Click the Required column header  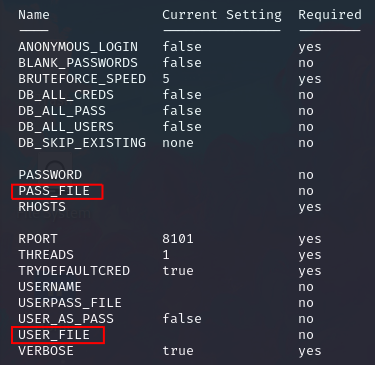(x=330, y=15)
